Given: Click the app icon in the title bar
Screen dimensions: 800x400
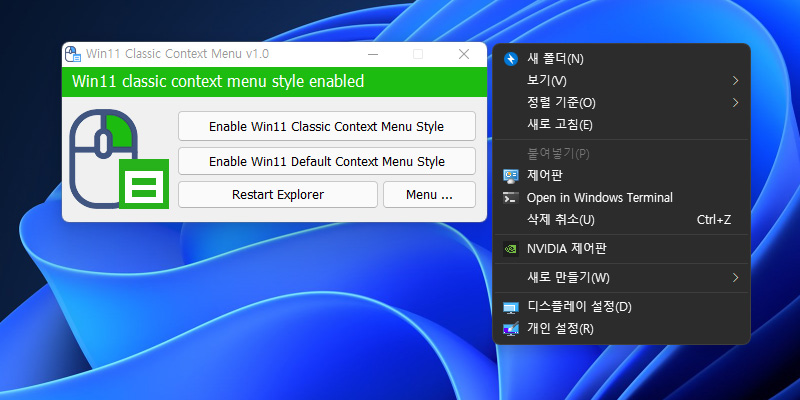Looking at the screenshot, I should (72, 54).
